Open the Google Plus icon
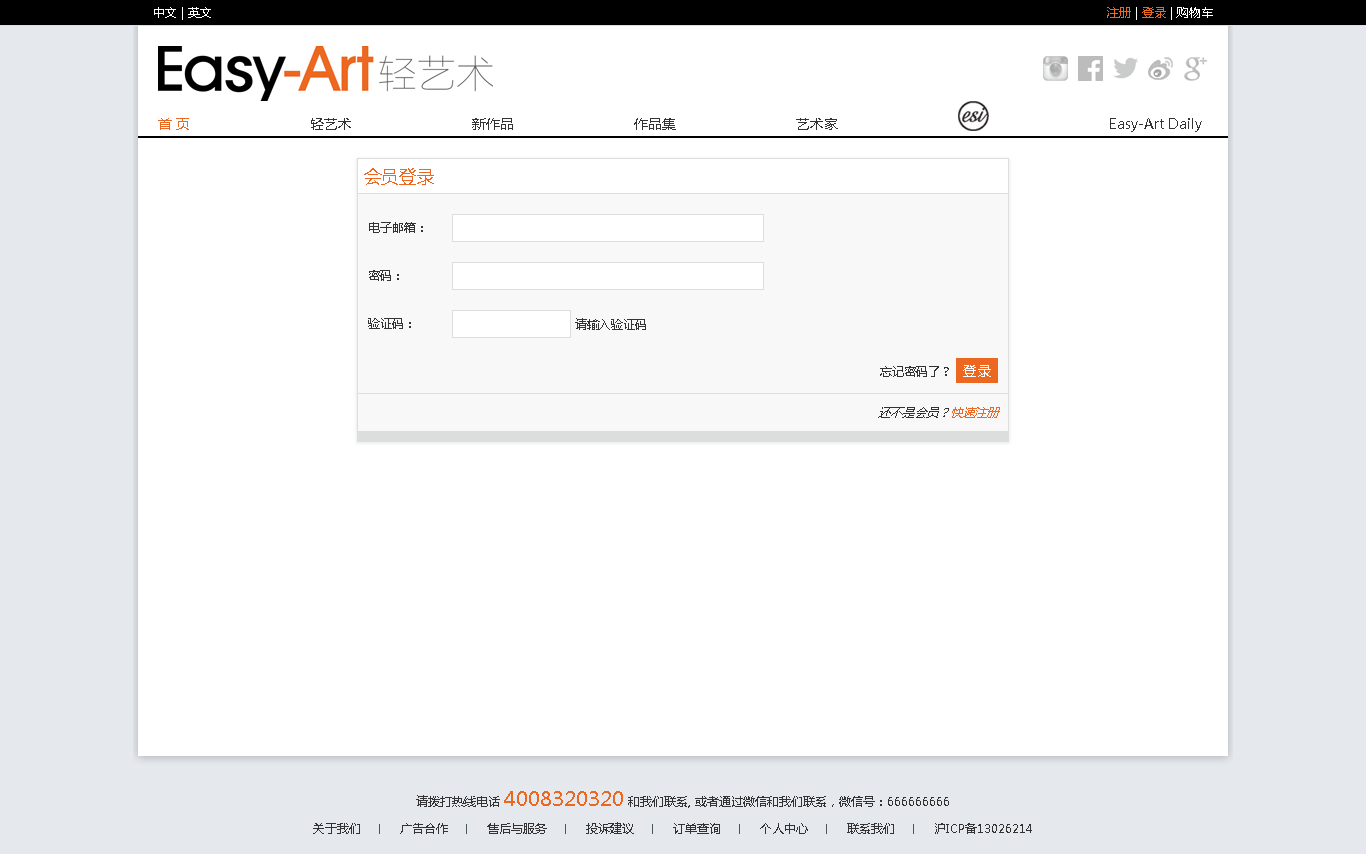 click(x=1195, y=69)
